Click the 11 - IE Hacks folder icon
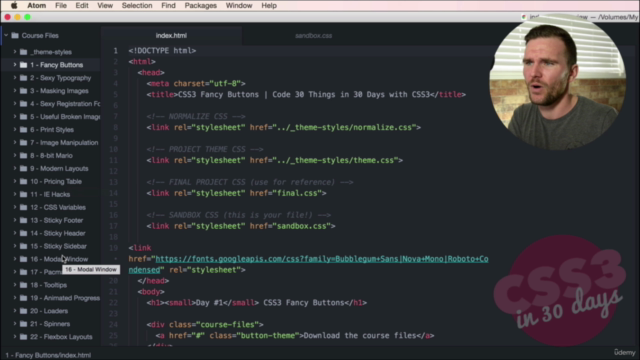The width and height of the screenshot is (640, 360). 23,194
